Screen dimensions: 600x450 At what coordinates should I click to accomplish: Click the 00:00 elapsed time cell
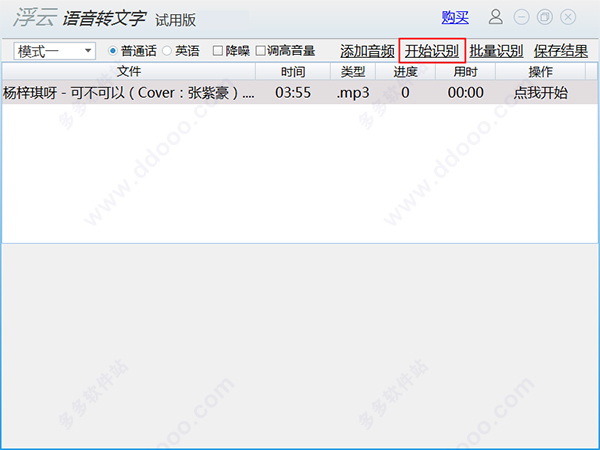coord(466,93)
